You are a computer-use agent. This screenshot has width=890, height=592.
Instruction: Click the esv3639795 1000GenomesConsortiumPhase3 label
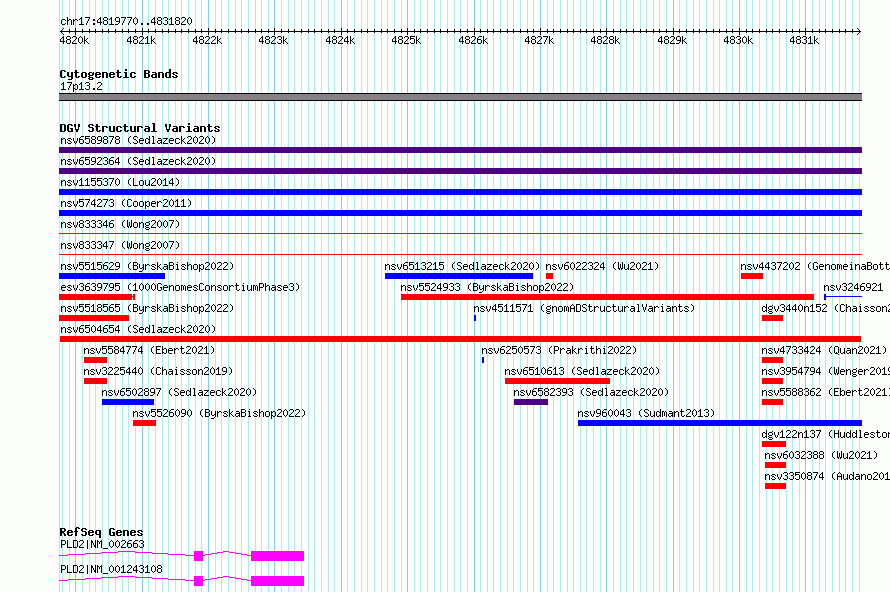180,287
